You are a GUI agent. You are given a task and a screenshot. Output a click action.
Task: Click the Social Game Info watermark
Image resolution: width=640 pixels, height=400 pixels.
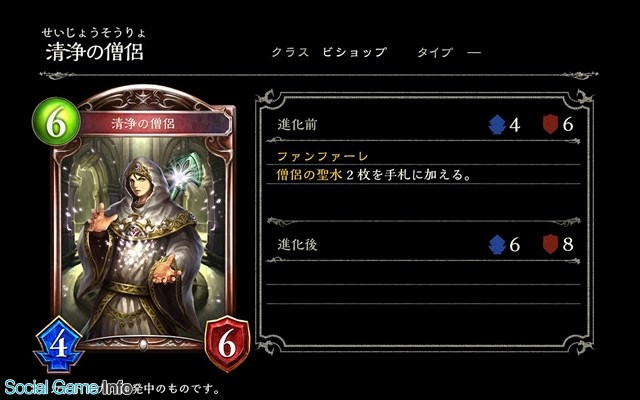pyautogui.click(x=69, y=387)
